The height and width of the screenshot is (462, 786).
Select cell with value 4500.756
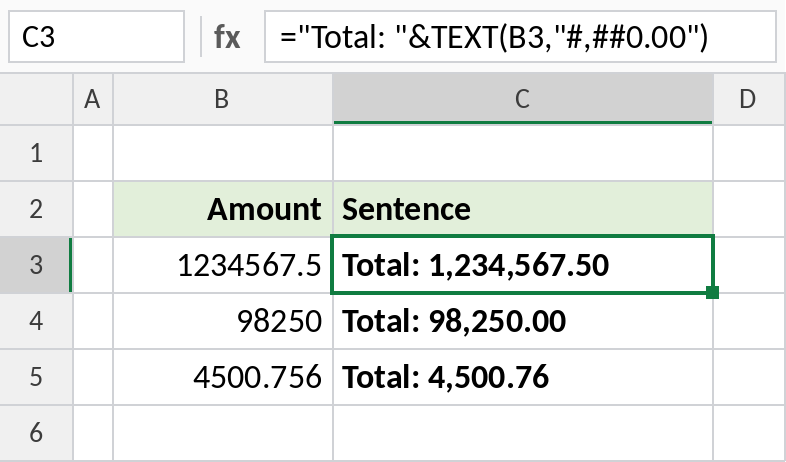(223, 377)
